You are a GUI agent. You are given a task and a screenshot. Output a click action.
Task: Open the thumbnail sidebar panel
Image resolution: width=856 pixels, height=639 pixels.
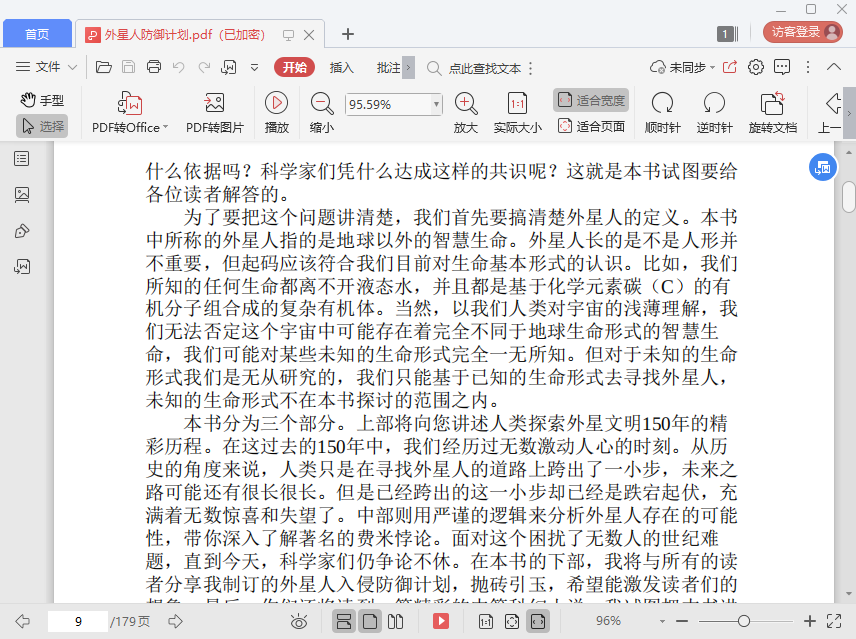[22, 195]
